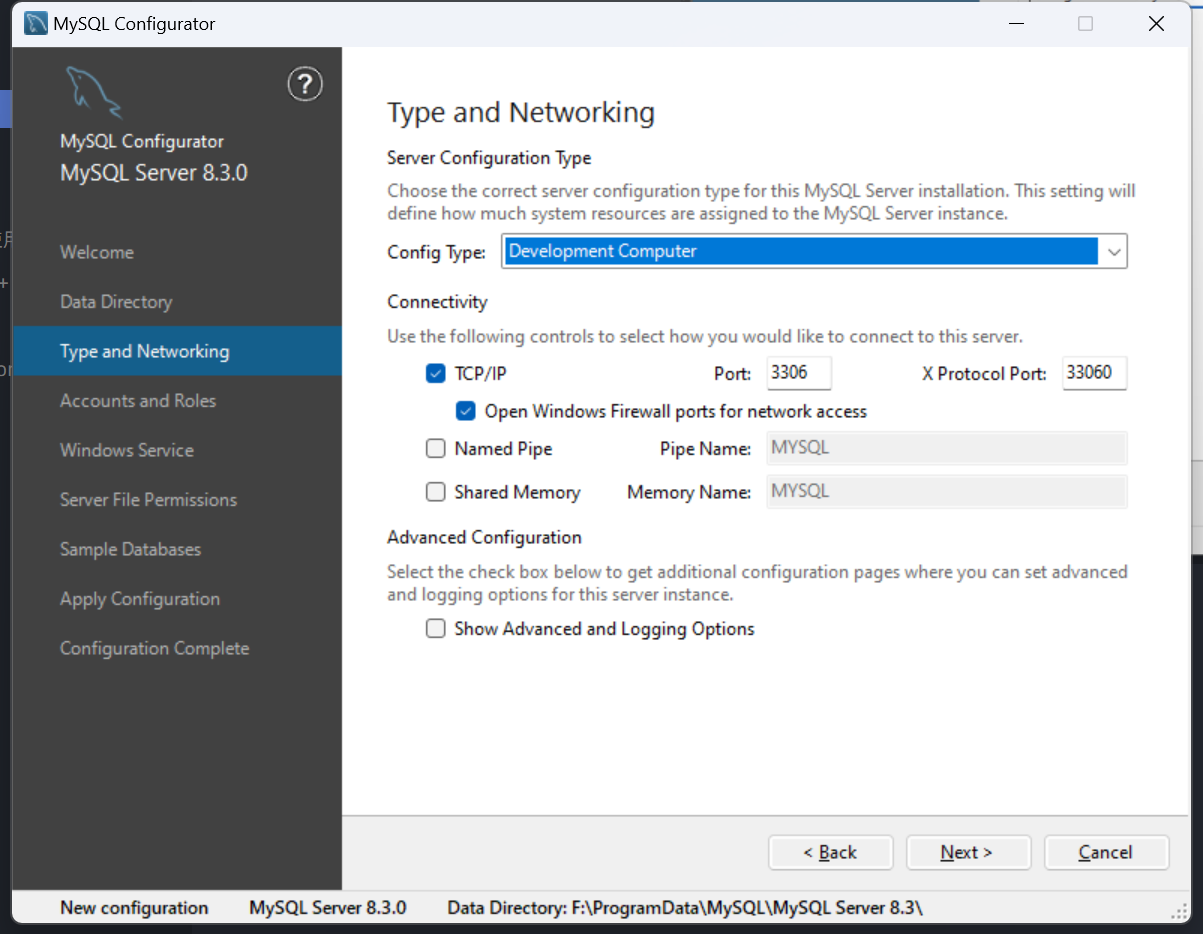Click MySQL Server 8.3.0 sidebar title
The image size is (1203, 934).
coord(154,173)
